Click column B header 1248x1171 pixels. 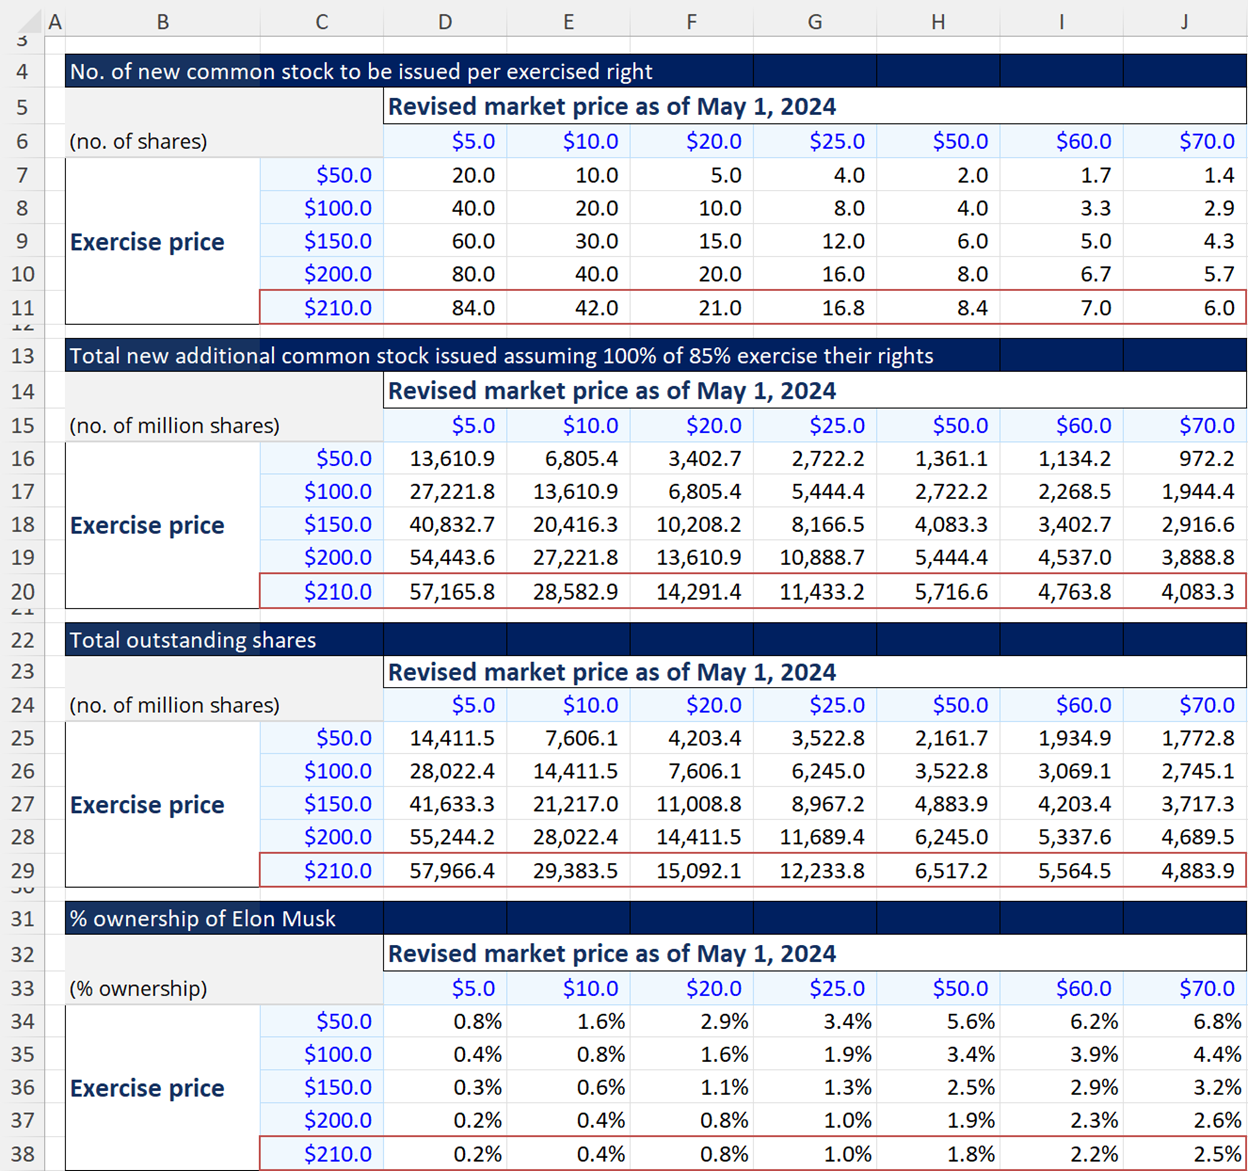[x=162, y=22]
